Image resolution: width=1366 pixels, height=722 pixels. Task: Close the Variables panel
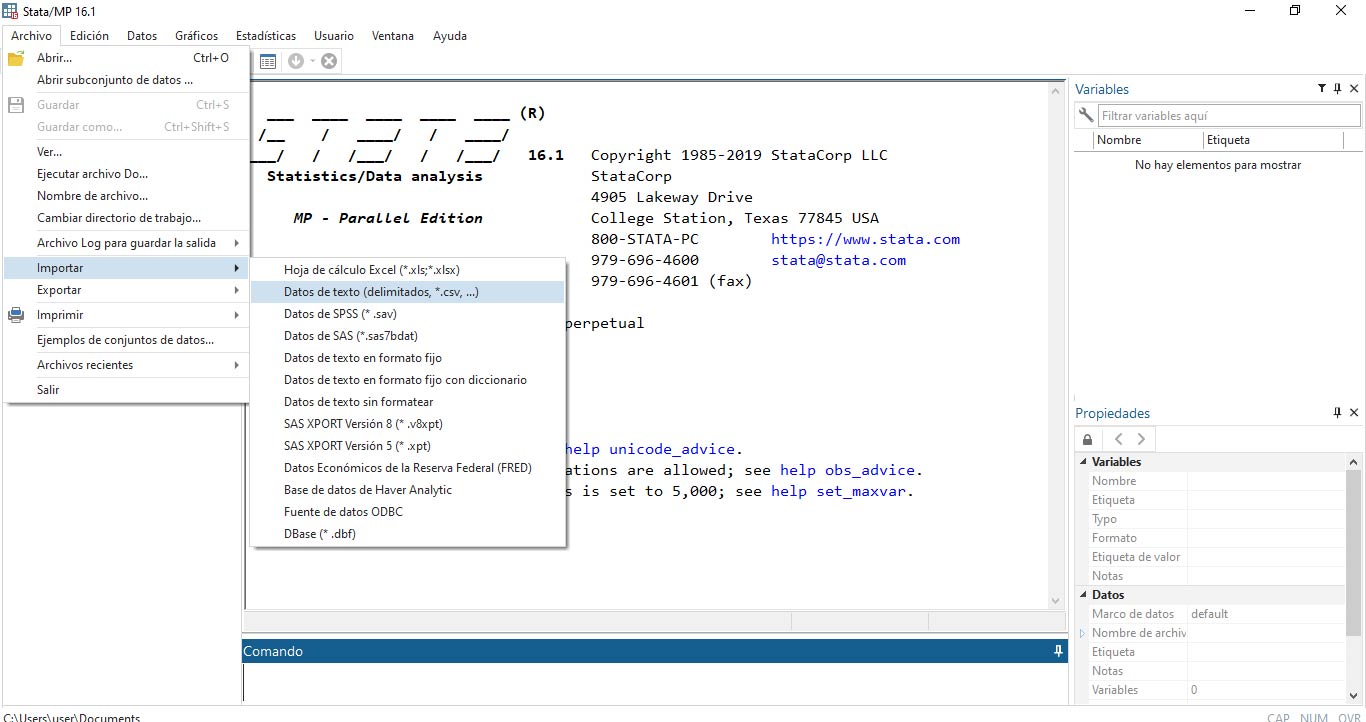(1354, 89)
